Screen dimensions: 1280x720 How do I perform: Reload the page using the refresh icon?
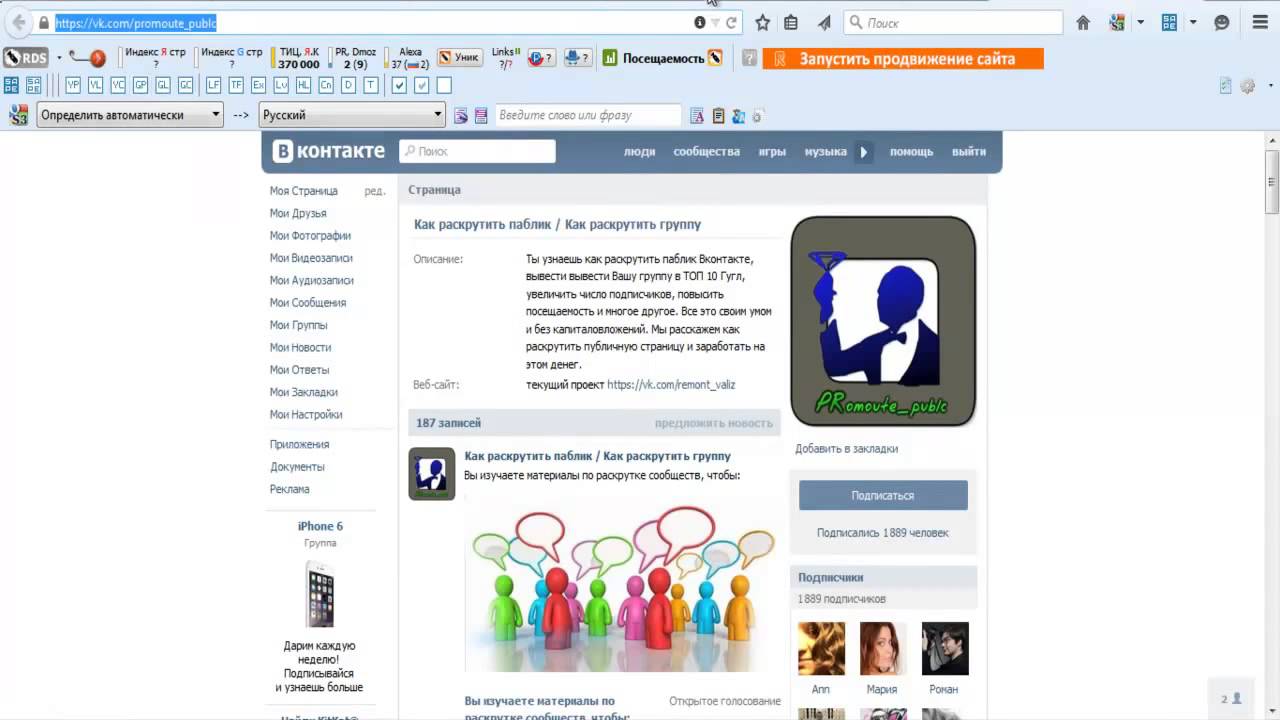pos(731,22)
